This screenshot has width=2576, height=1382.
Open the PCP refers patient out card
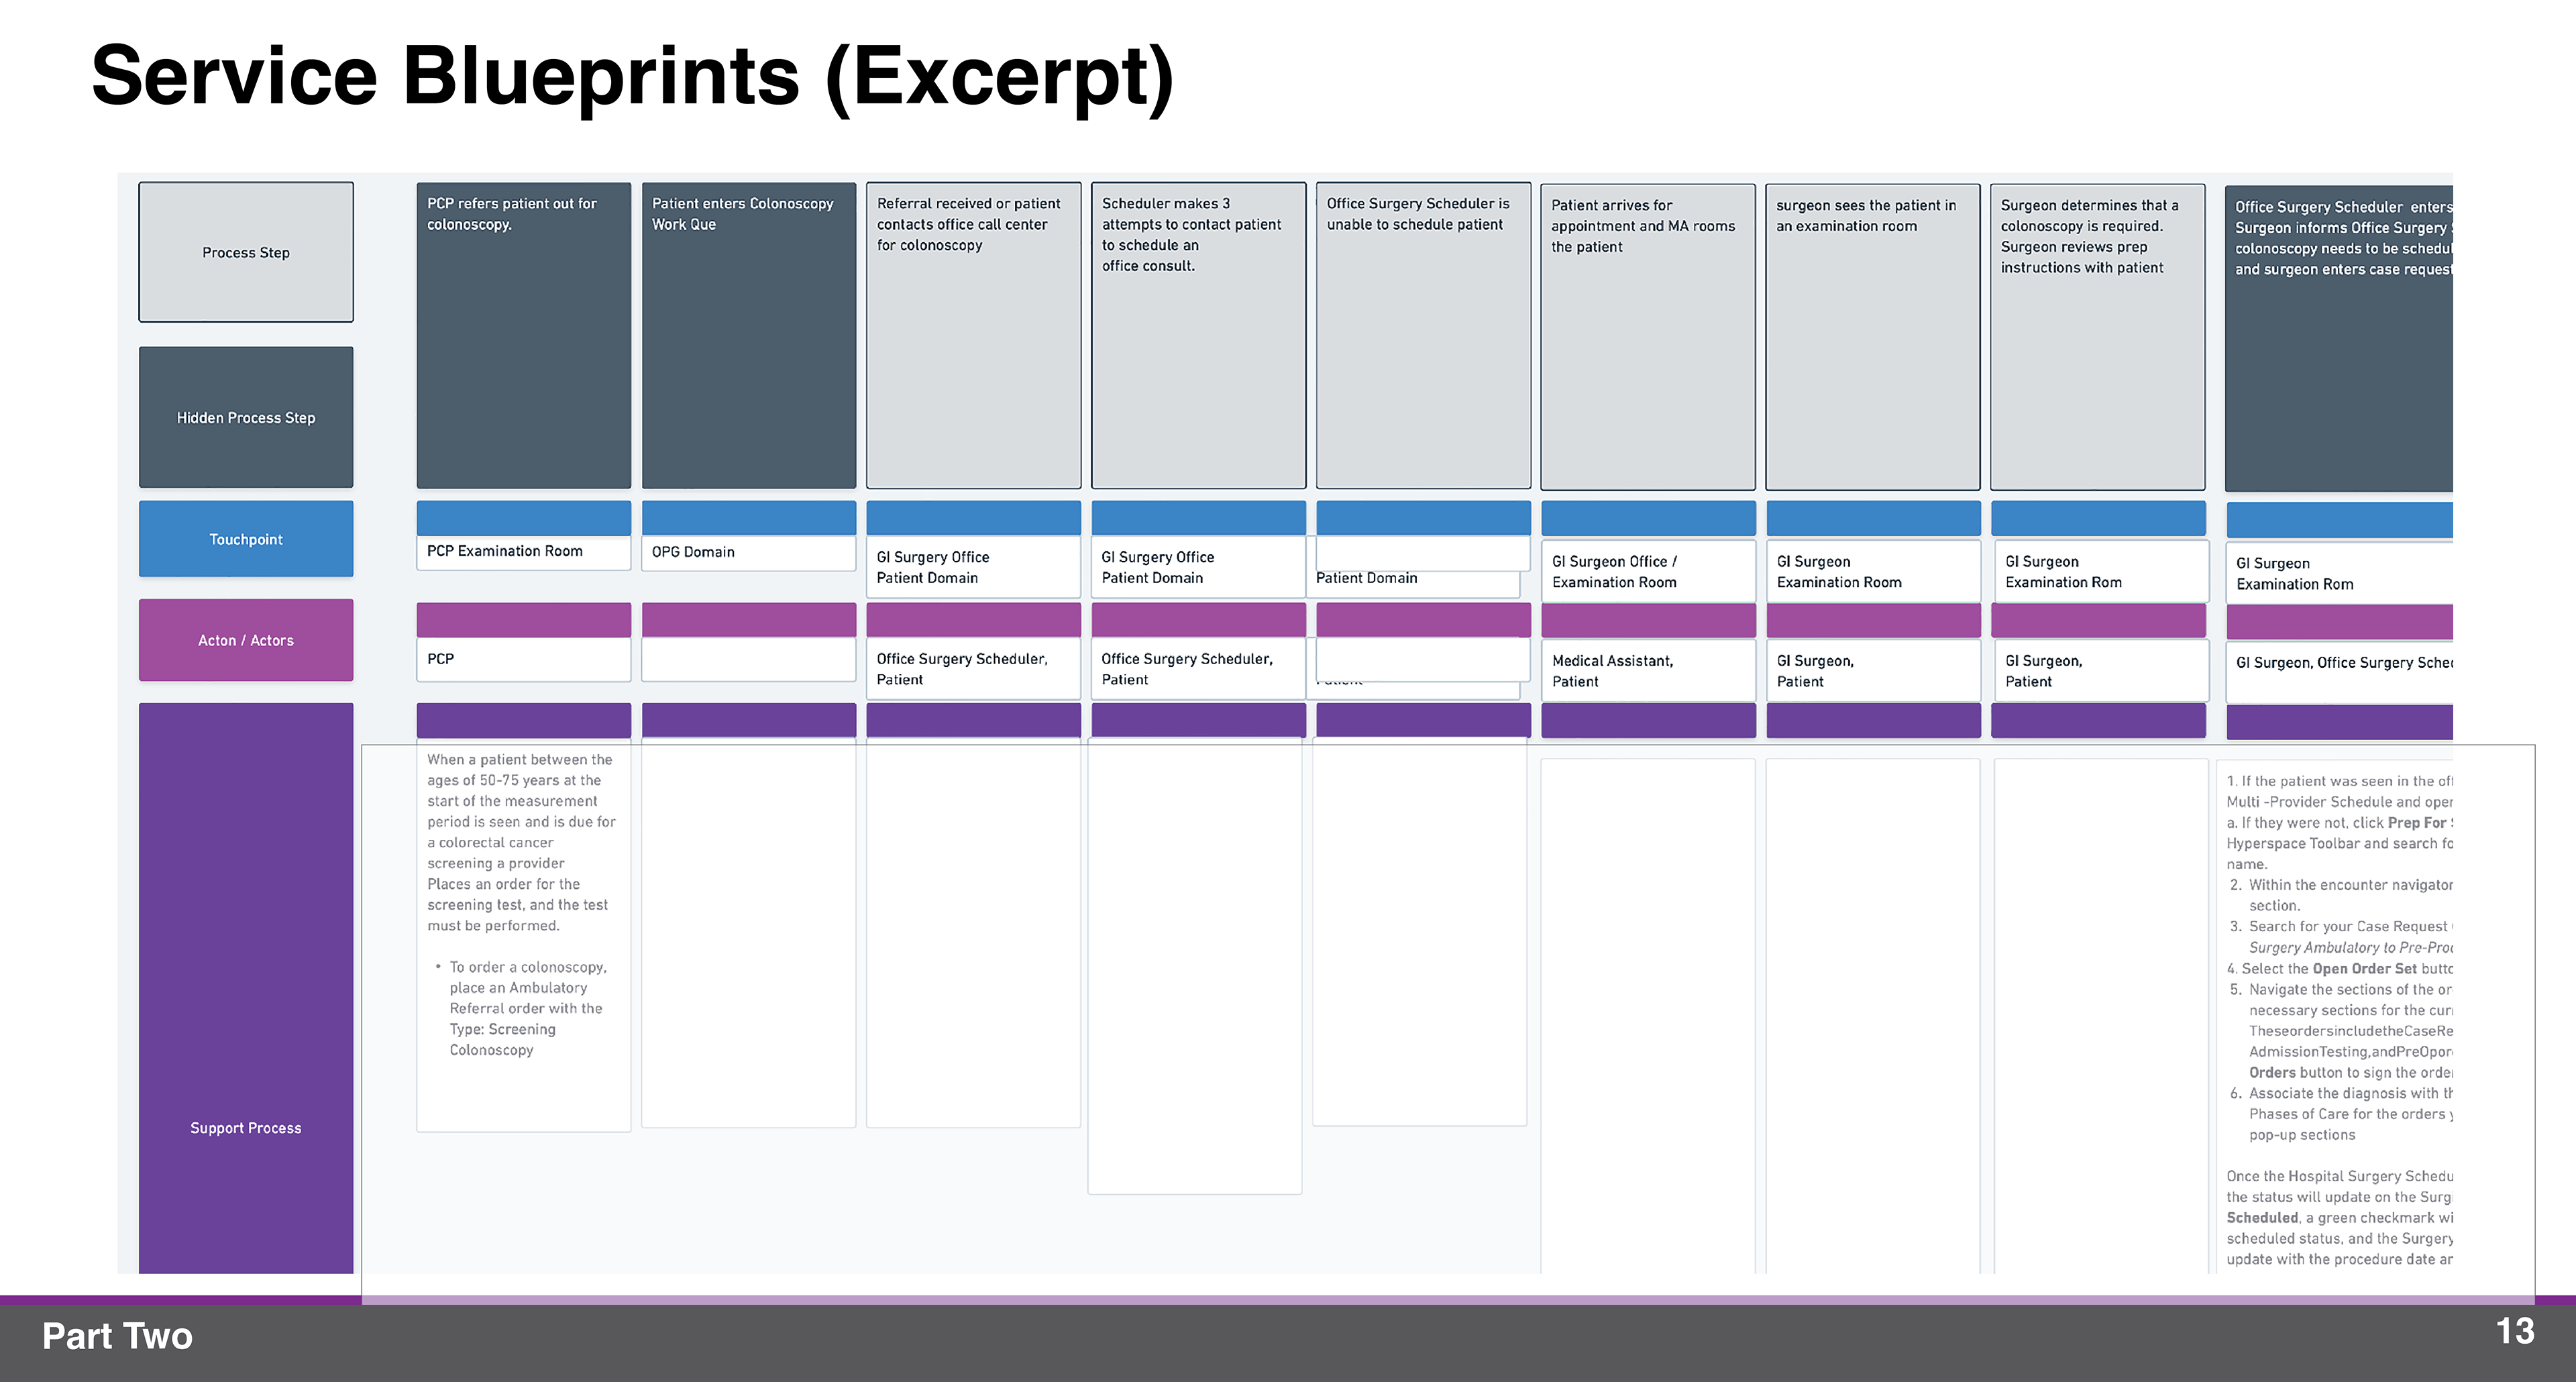coord(523,335)
